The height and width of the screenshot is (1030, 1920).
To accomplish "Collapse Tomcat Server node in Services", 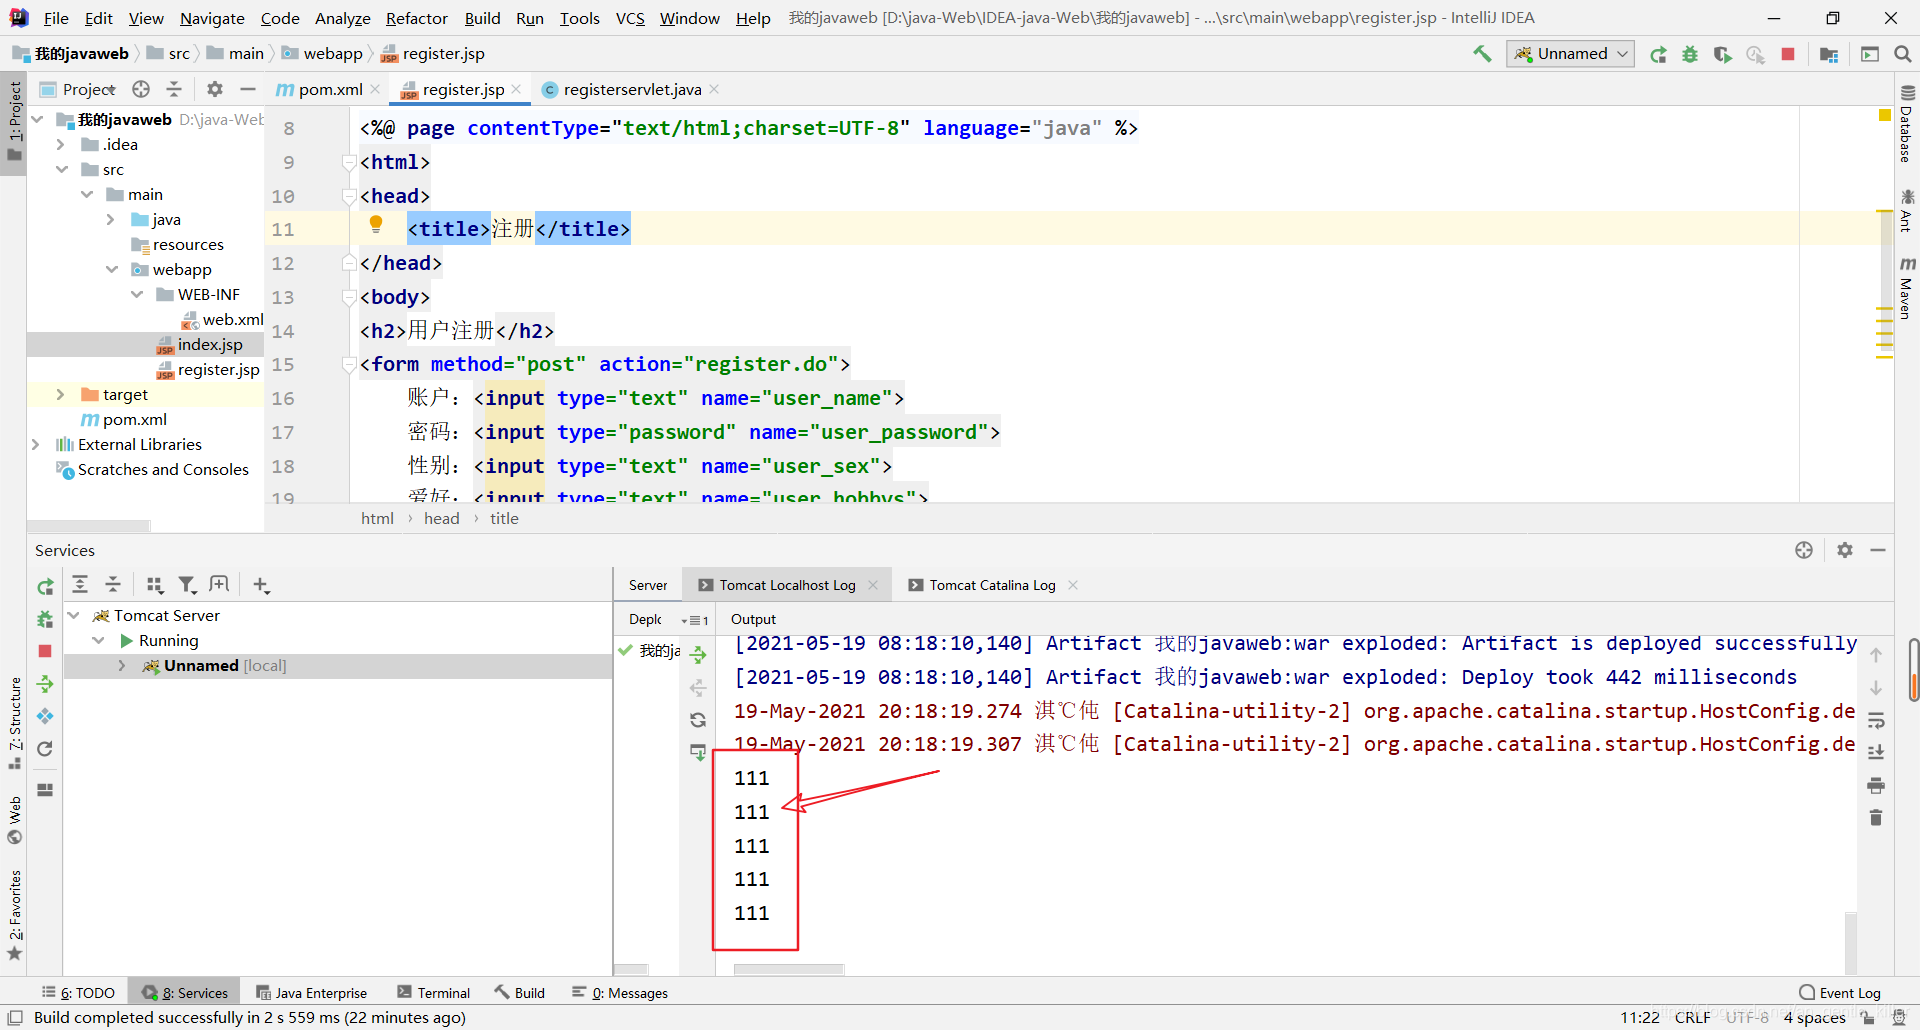I will [x=73, y=615].
